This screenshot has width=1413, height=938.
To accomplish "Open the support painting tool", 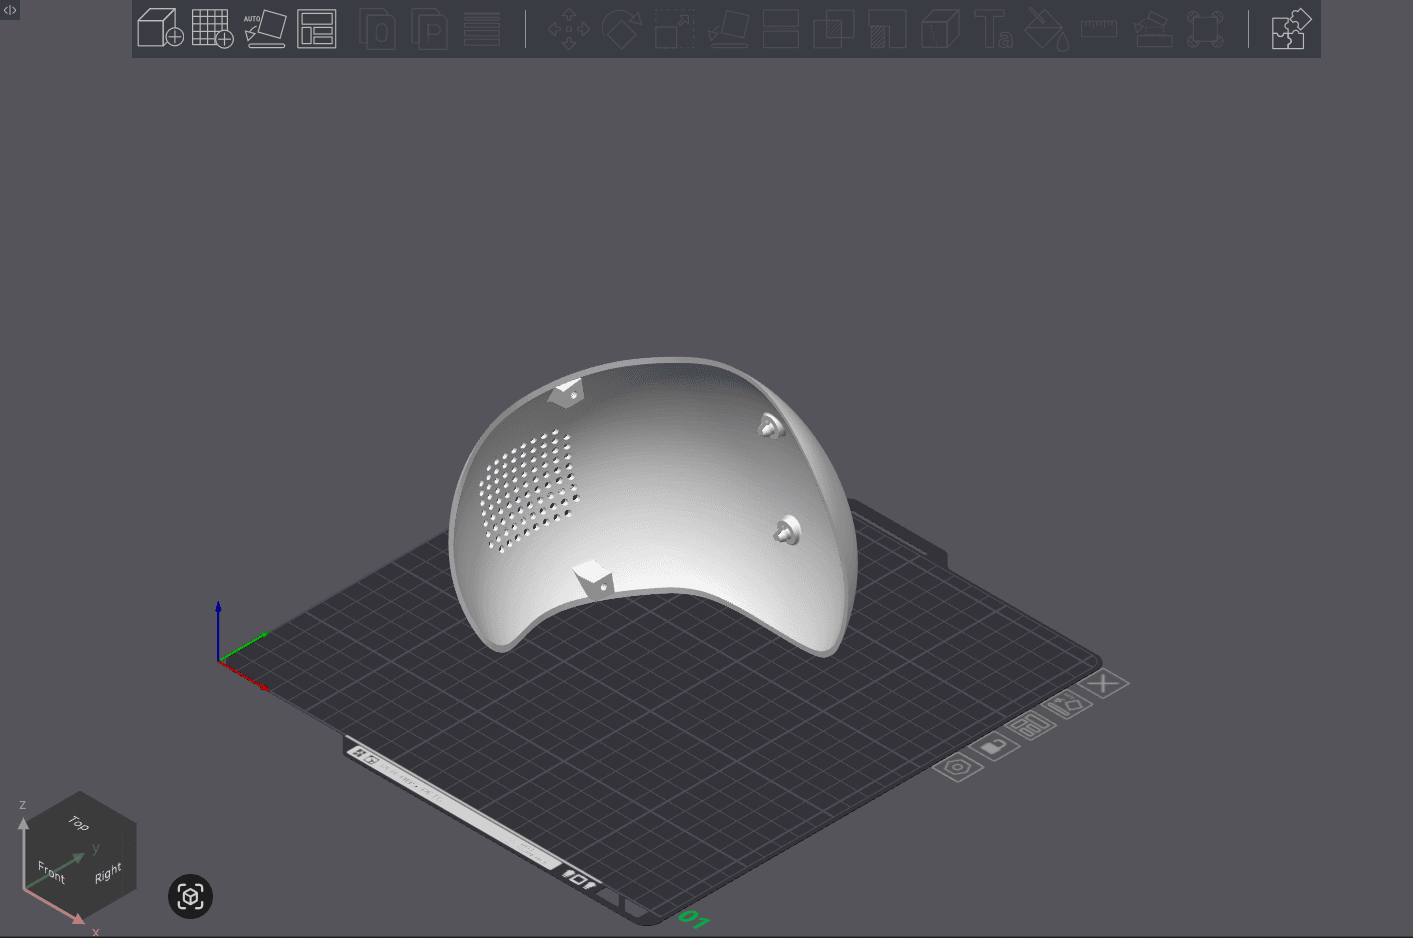I will (1153, 30).
